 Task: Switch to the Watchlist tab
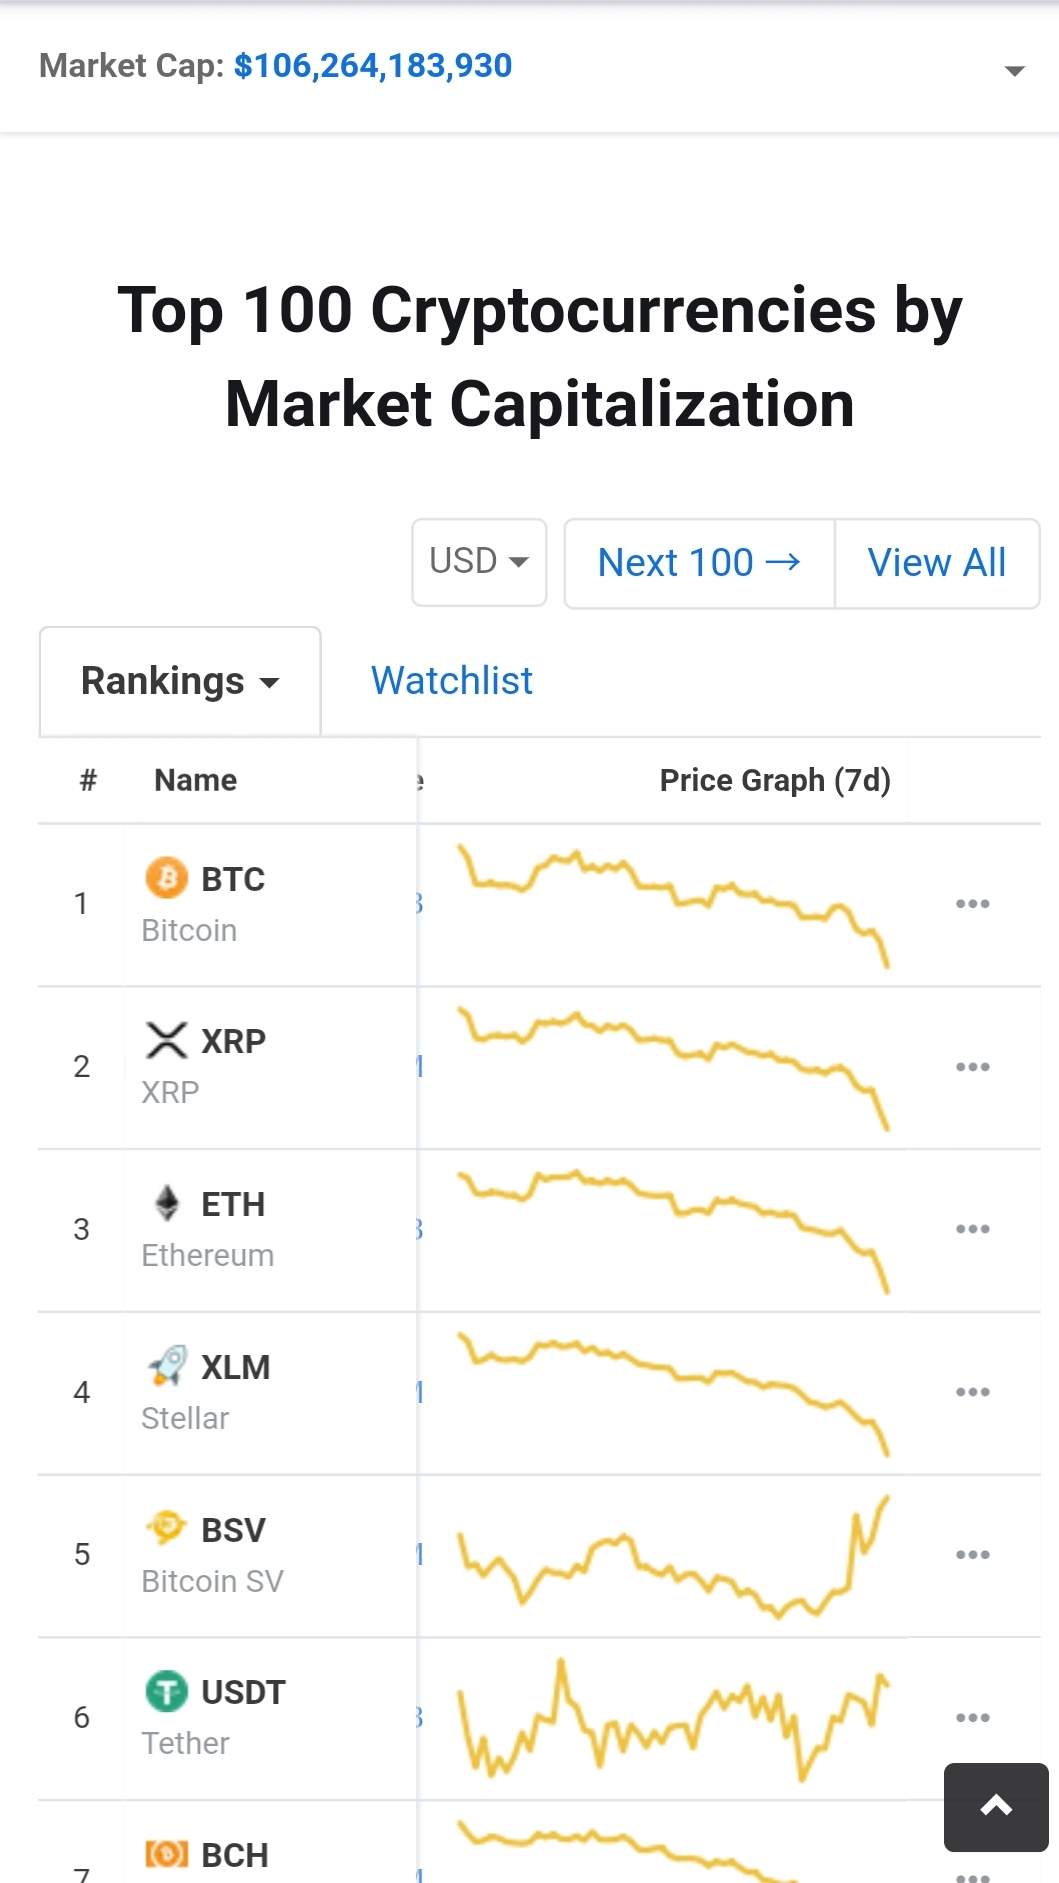click(451, 681)
